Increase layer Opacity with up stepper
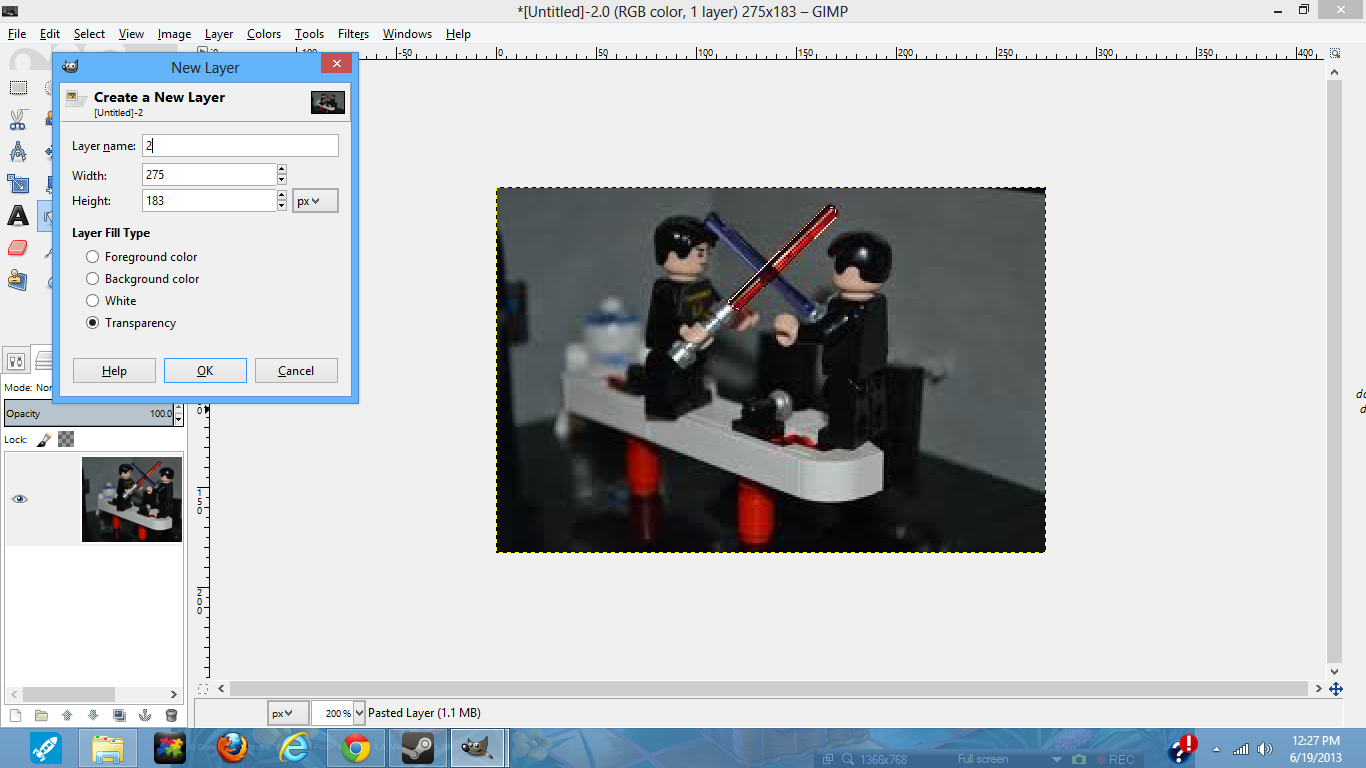1366x768 pixels. click(x=179, y=408)
